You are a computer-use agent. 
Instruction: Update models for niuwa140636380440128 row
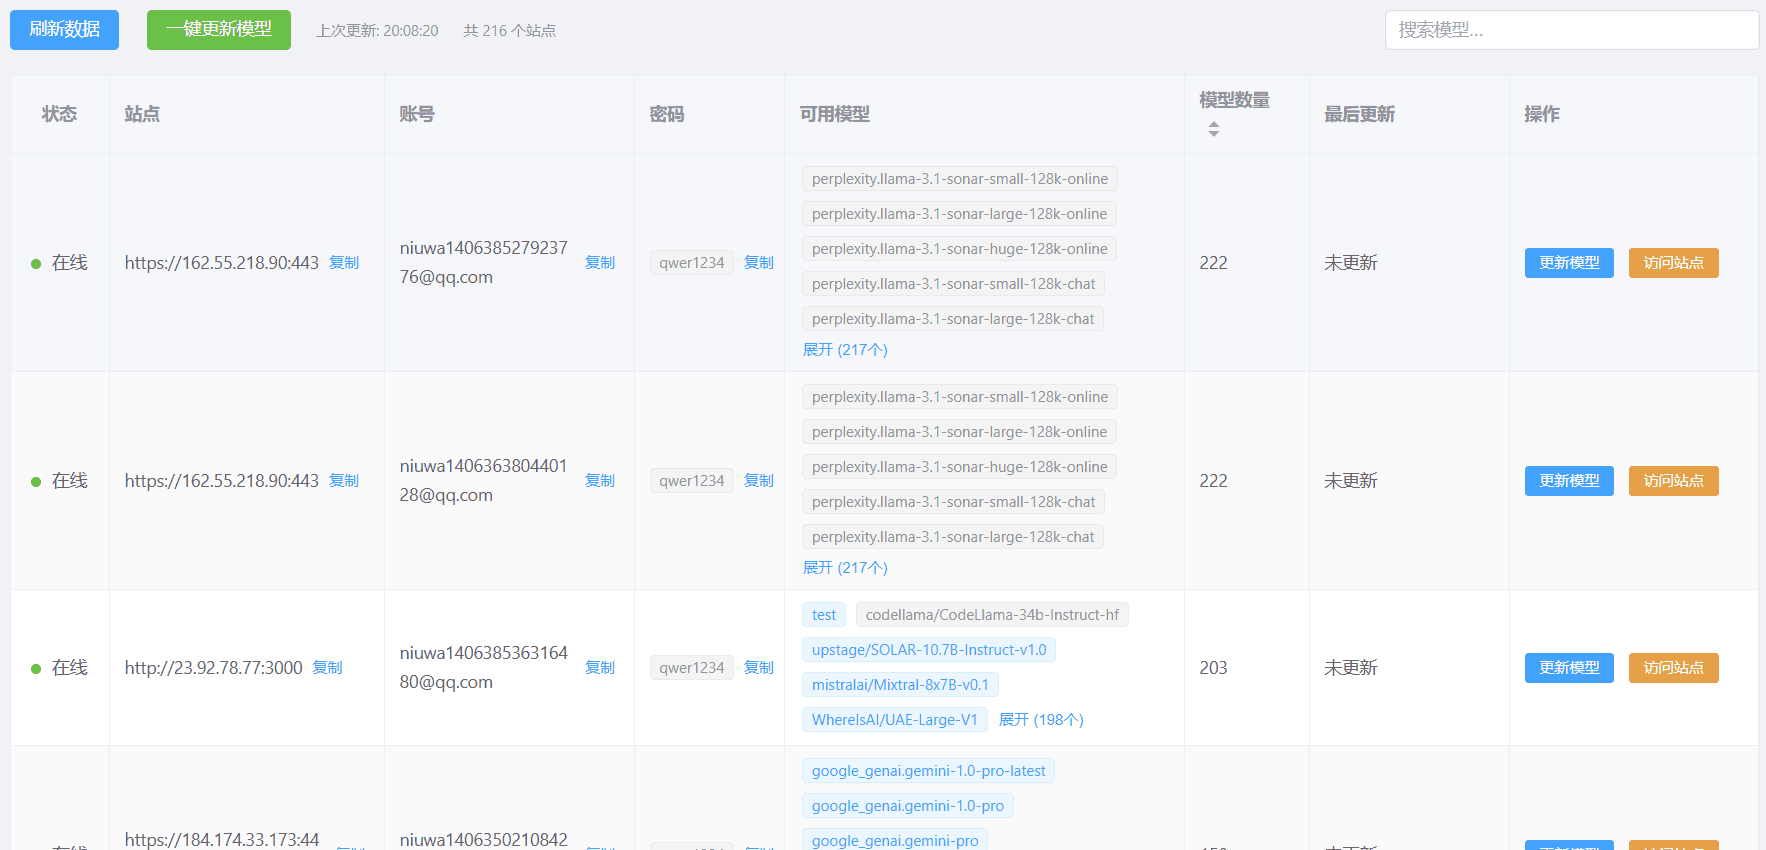(x=1569, y=481)
